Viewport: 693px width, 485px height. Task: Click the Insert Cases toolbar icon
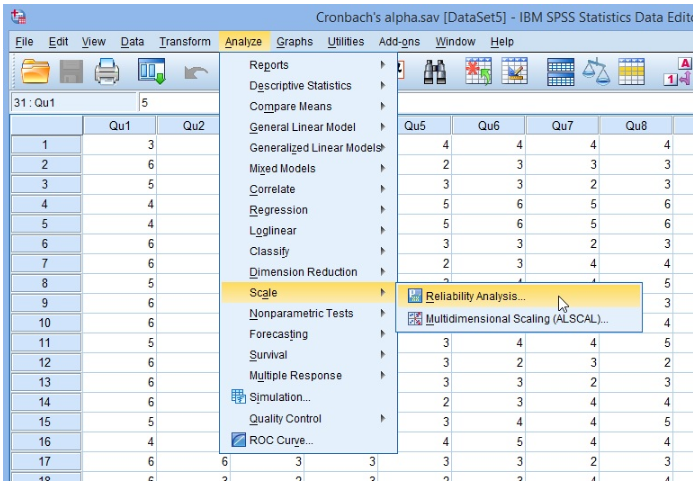478,71
